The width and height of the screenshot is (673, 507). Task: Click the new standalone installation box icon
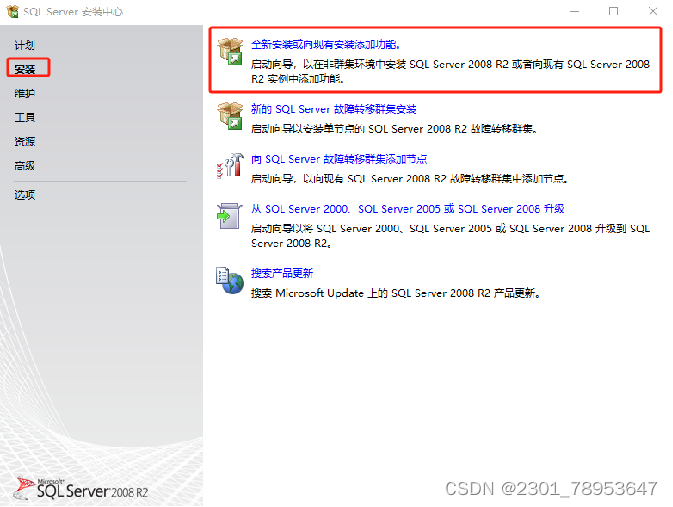click(x=230, y=52)
